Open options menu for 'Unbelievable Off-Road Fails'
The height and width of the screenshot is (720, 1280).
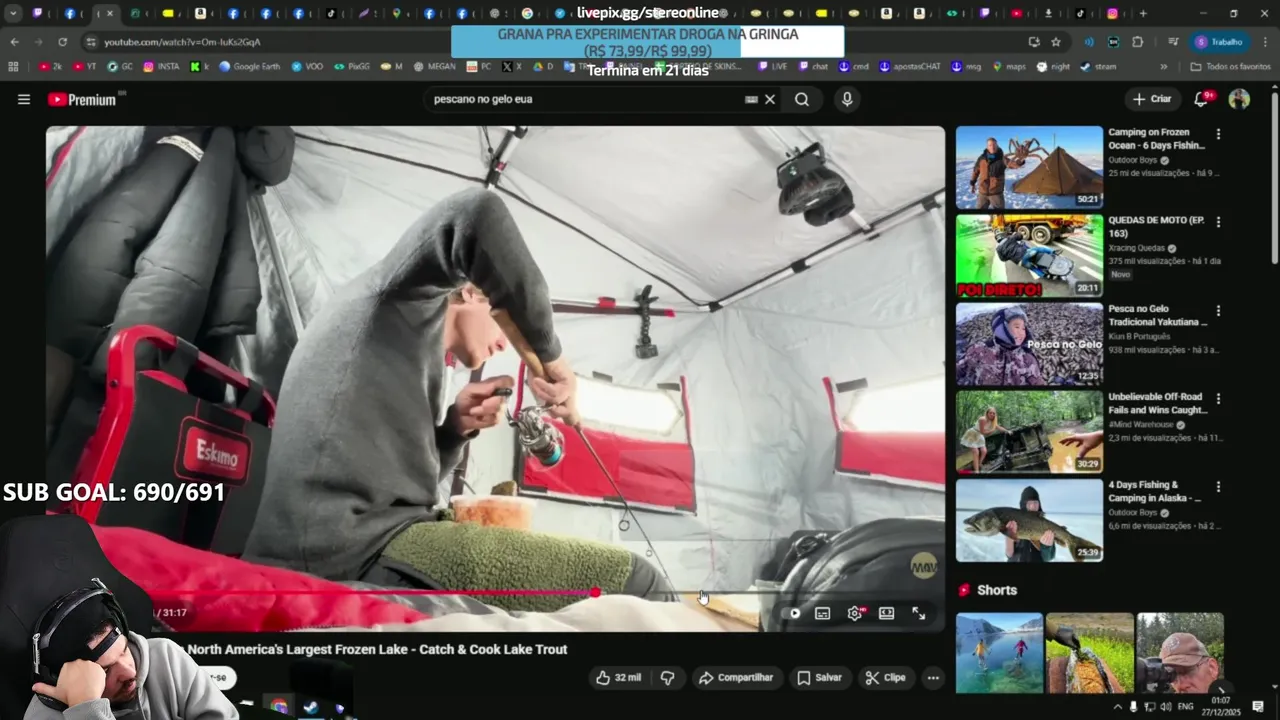tap(1218, 398)
